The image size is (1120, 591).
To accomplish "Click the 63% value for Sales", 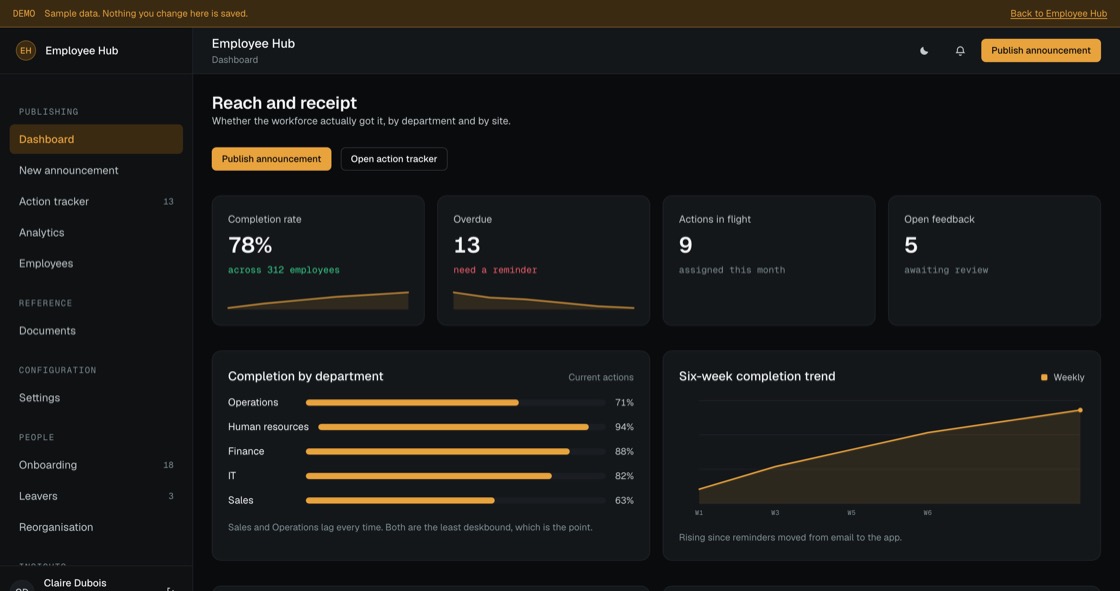I will [x=624, y=500].
